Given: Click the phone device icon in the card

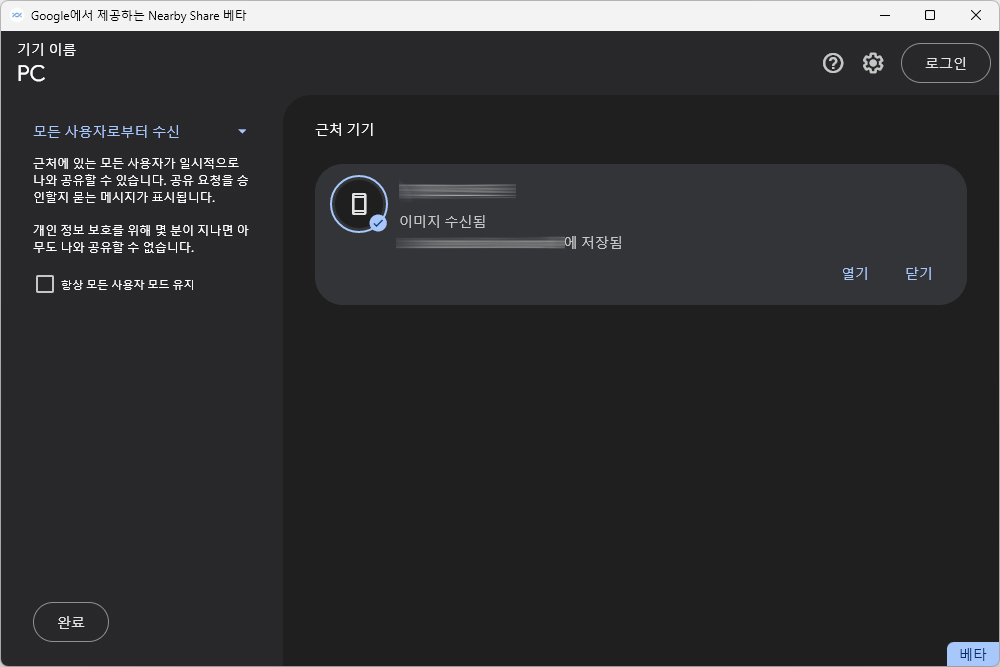Looking at the screenshot, I should tap(359, 204).
